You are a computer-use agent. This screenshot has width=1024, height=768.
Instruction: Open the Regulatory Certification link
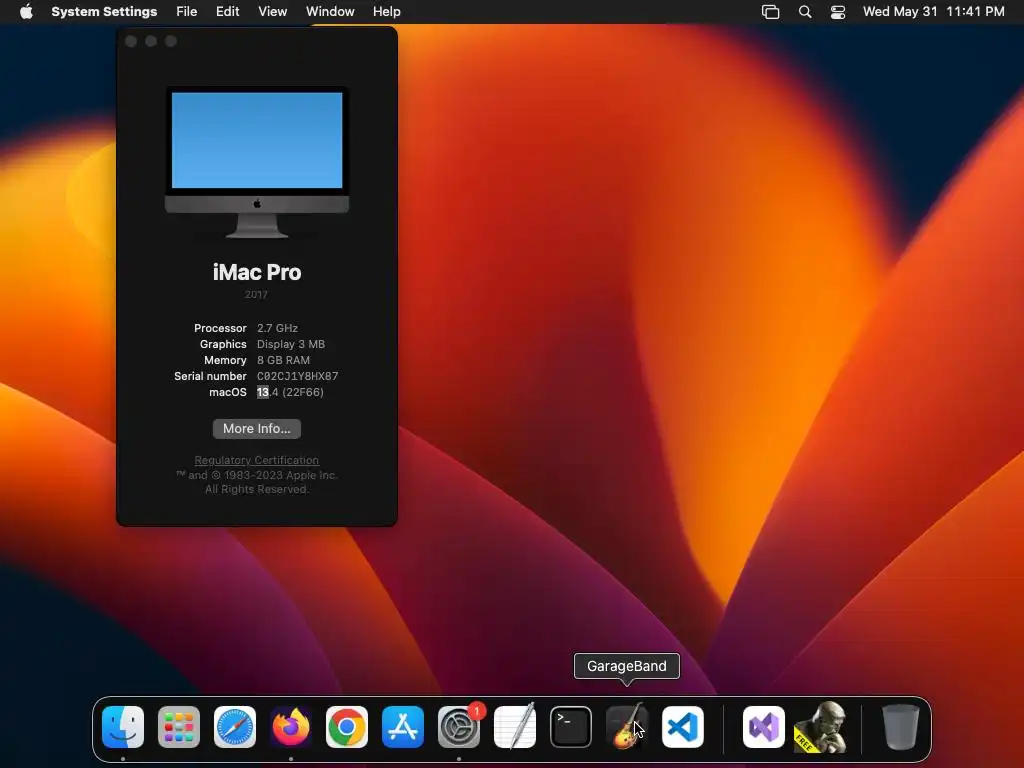coord(257,460)
